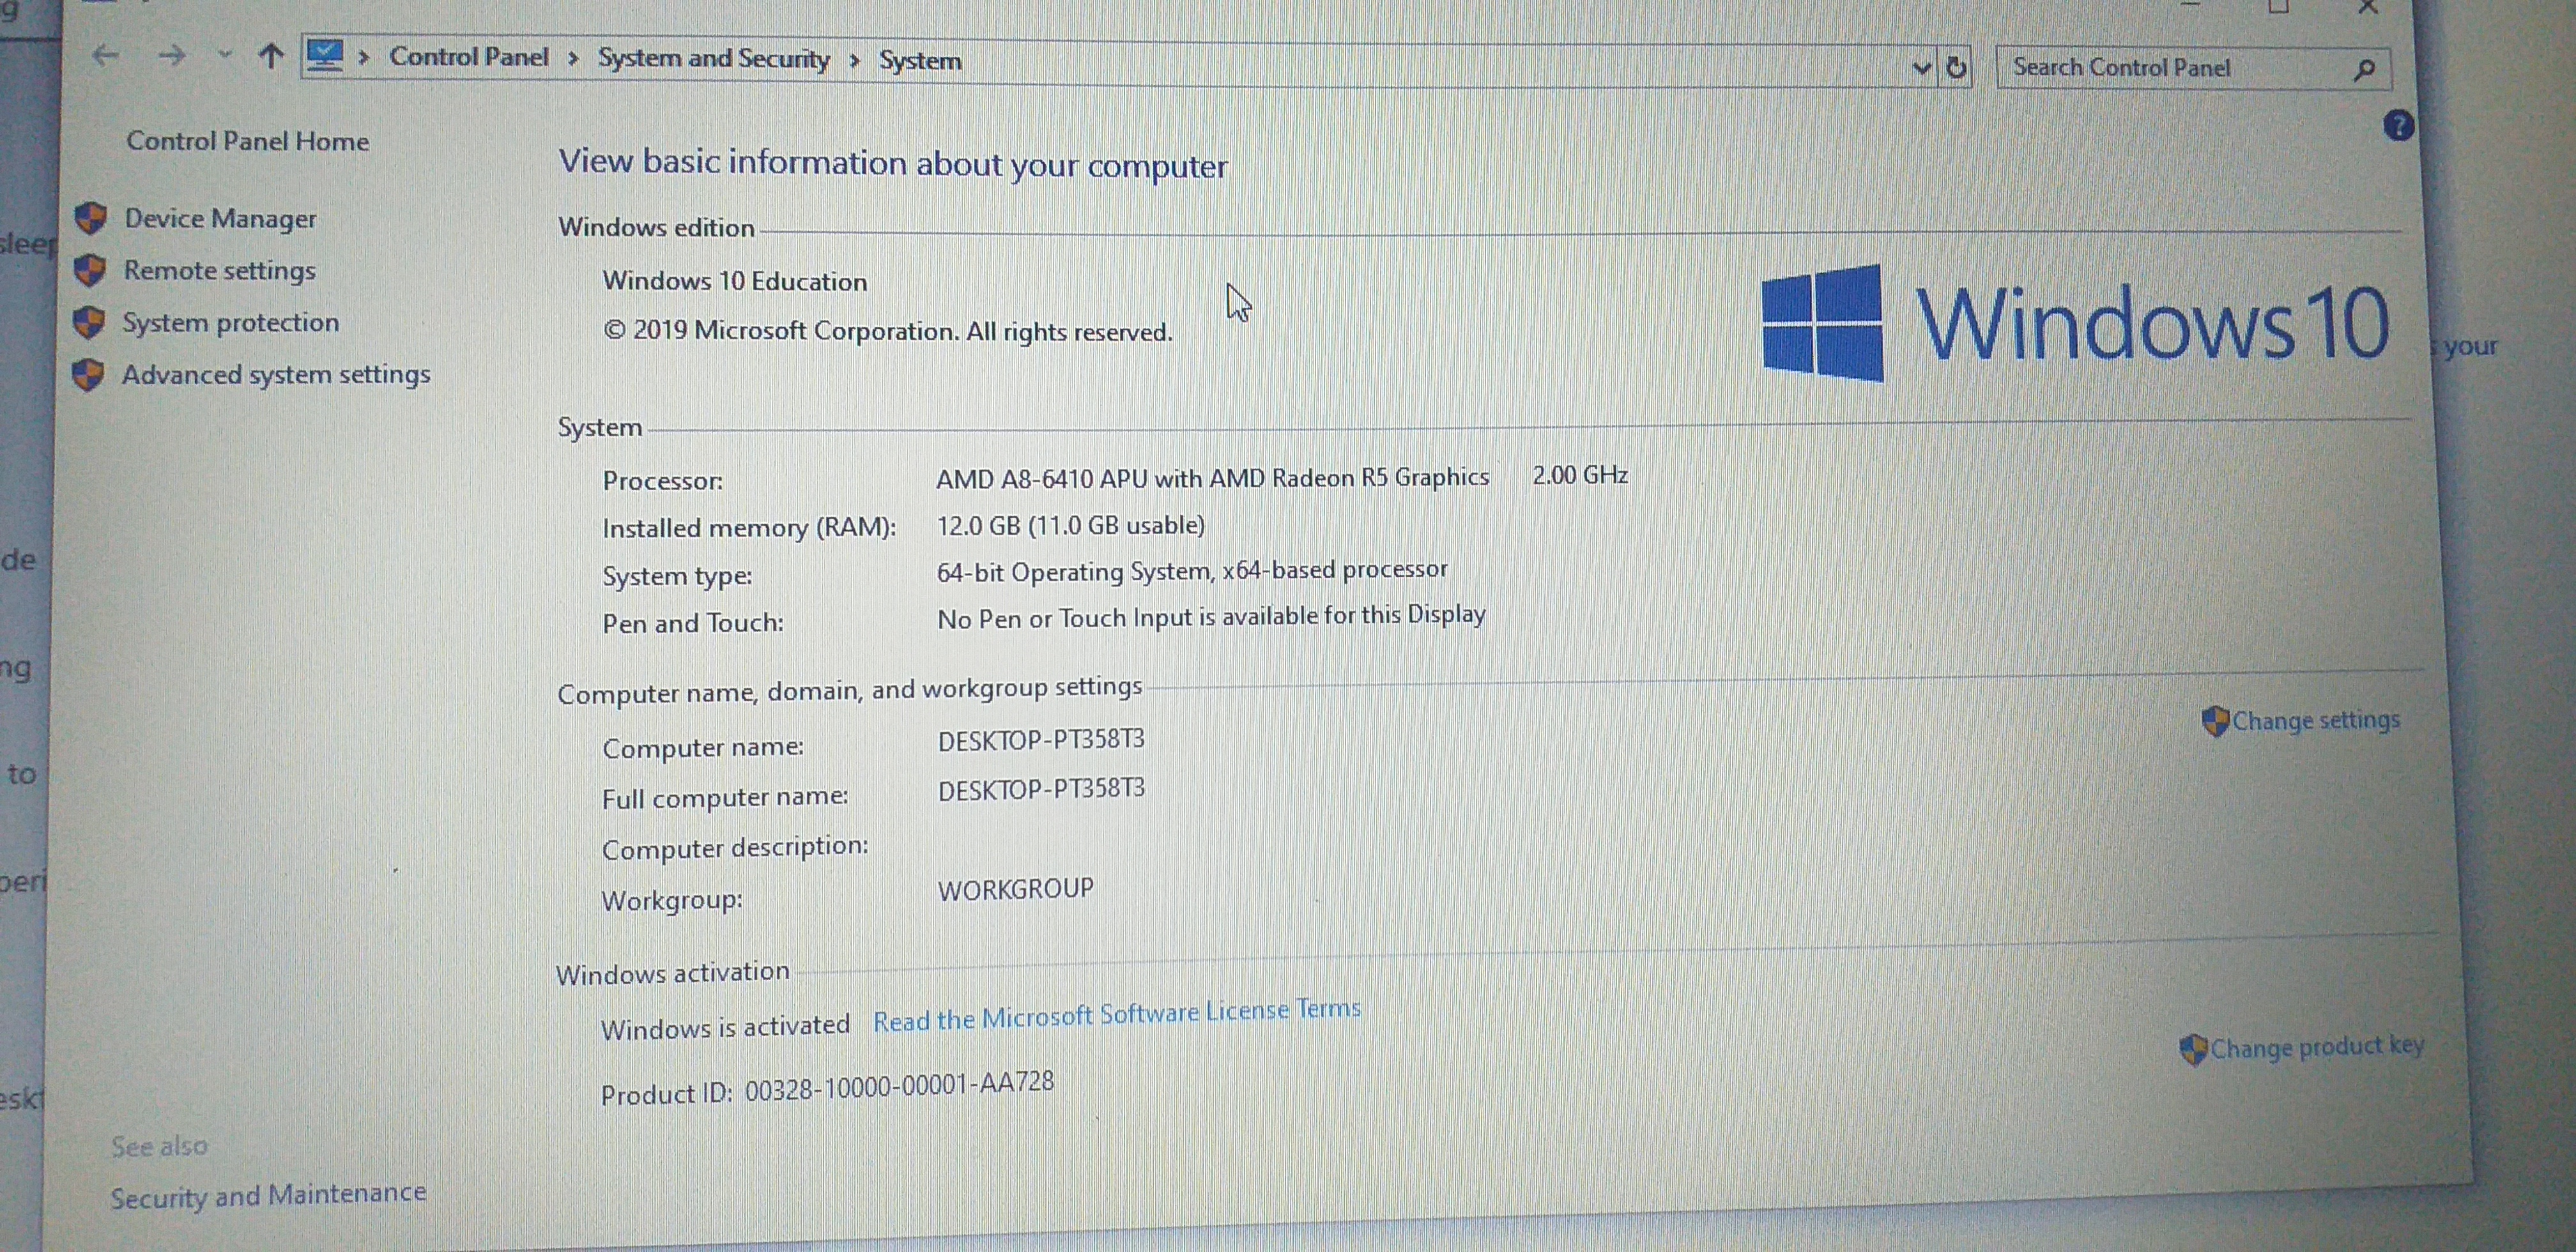Click the computer icon in address bar
Image resolution: width=2576 pixels, height=1252 pixels.
325,55
